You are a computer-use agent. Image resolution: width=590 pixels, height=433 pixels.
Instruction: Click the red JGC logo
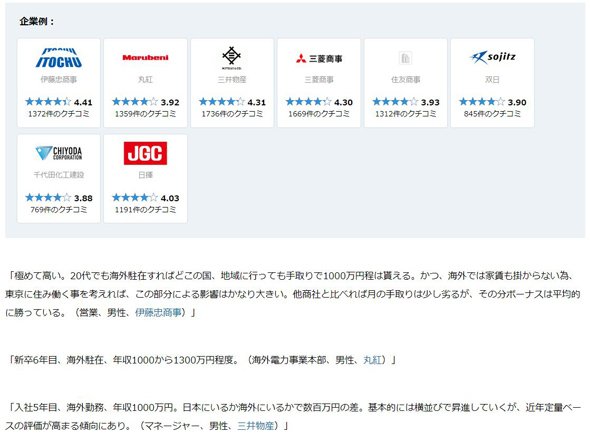point(145,153)
